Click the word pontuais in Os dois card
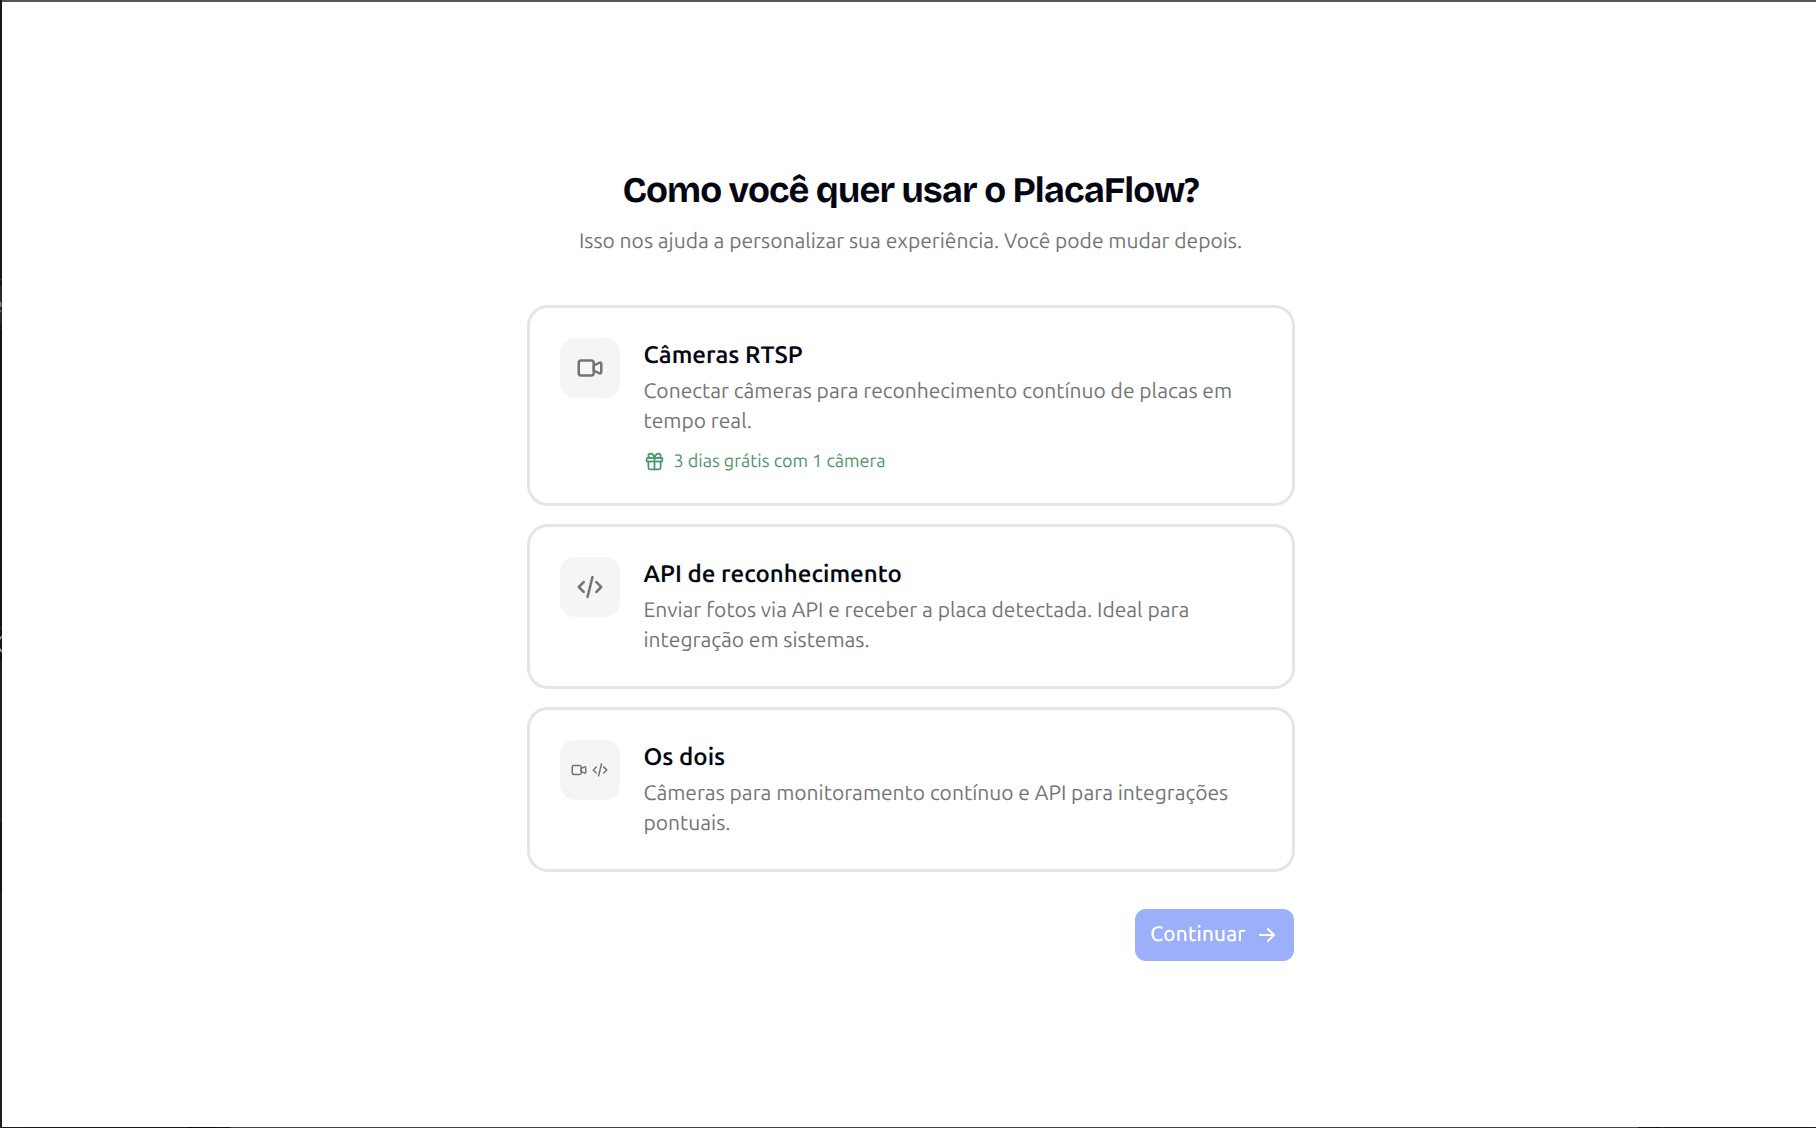This screenshot has width=1816, height=1128. [687, 823]
